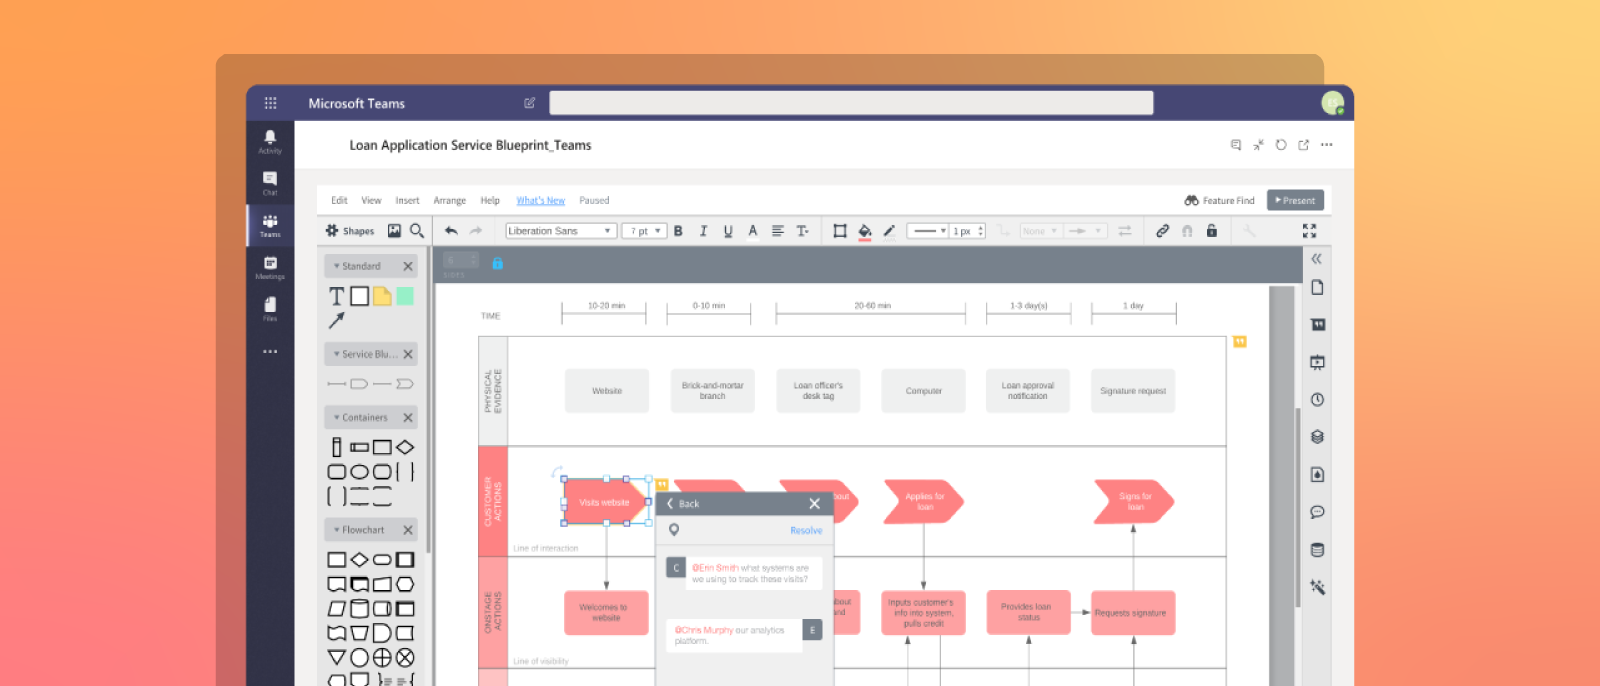The width and height of the screenshot is (1600, 686).
Task: Toggle the lock icon in toolbar
Action: coord(1211,231)
